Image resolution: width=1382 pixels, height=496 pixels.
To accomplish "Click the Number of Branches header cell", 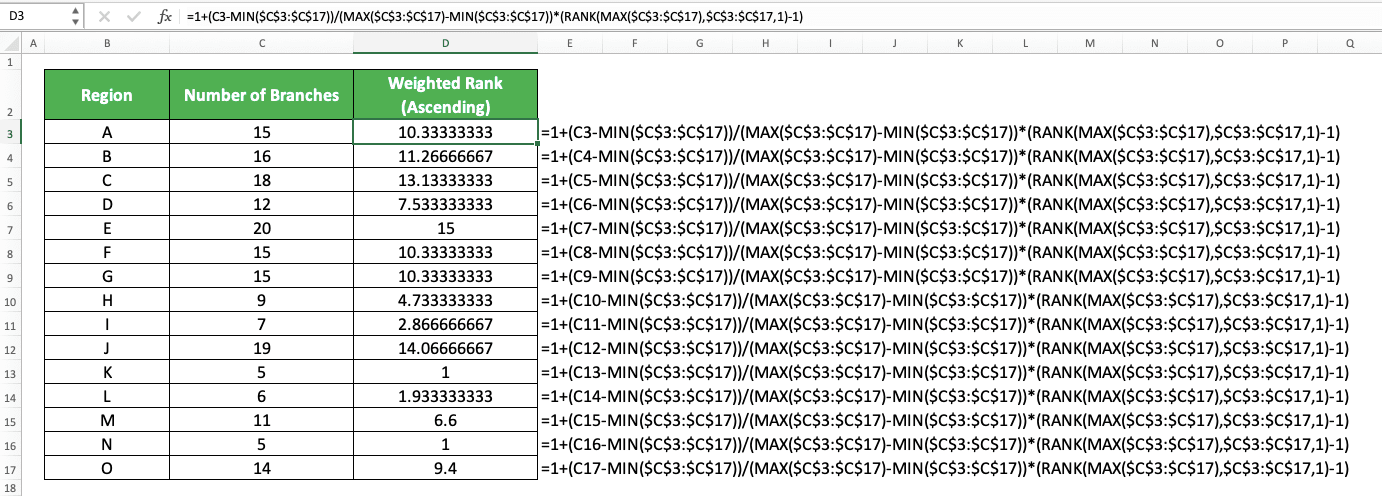I will coord(261,95).
